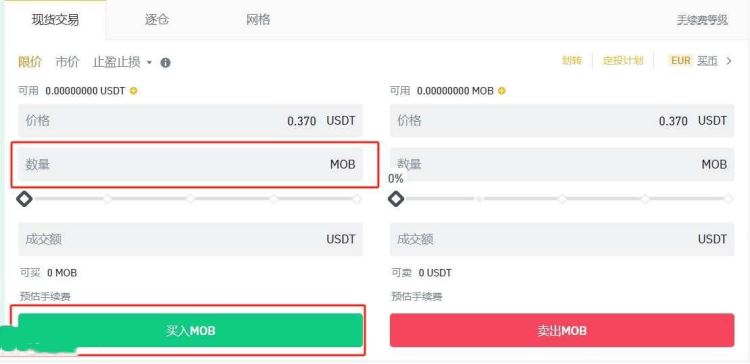Viewport: 750px width, 364px height.
Task: Set the buy slider to the 50% marker
Action: click(190, 199)
